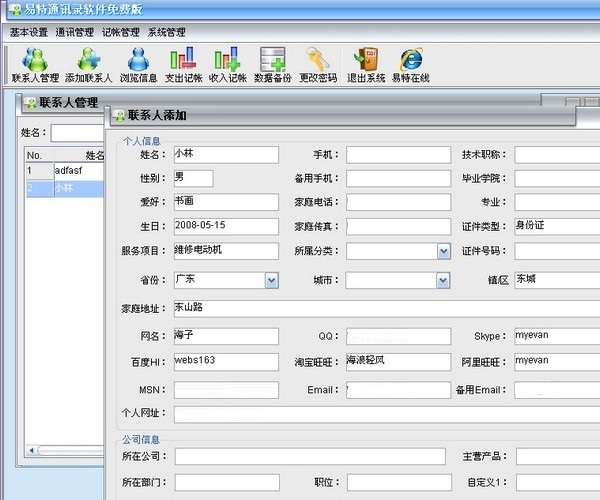
Task: Open 联系人管理 toolbar icon
Action: click(x=35, y=64)
